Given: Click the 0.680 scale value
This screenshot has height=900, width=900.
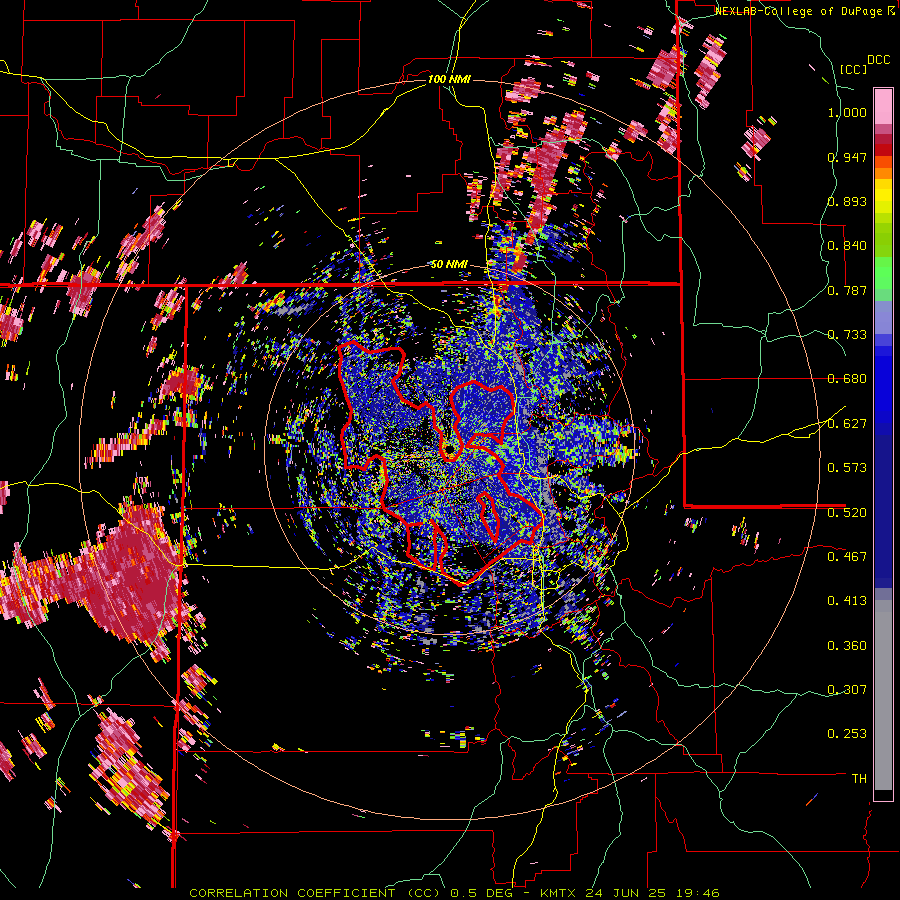Looking at the screenshot, I should coord(847,379).
